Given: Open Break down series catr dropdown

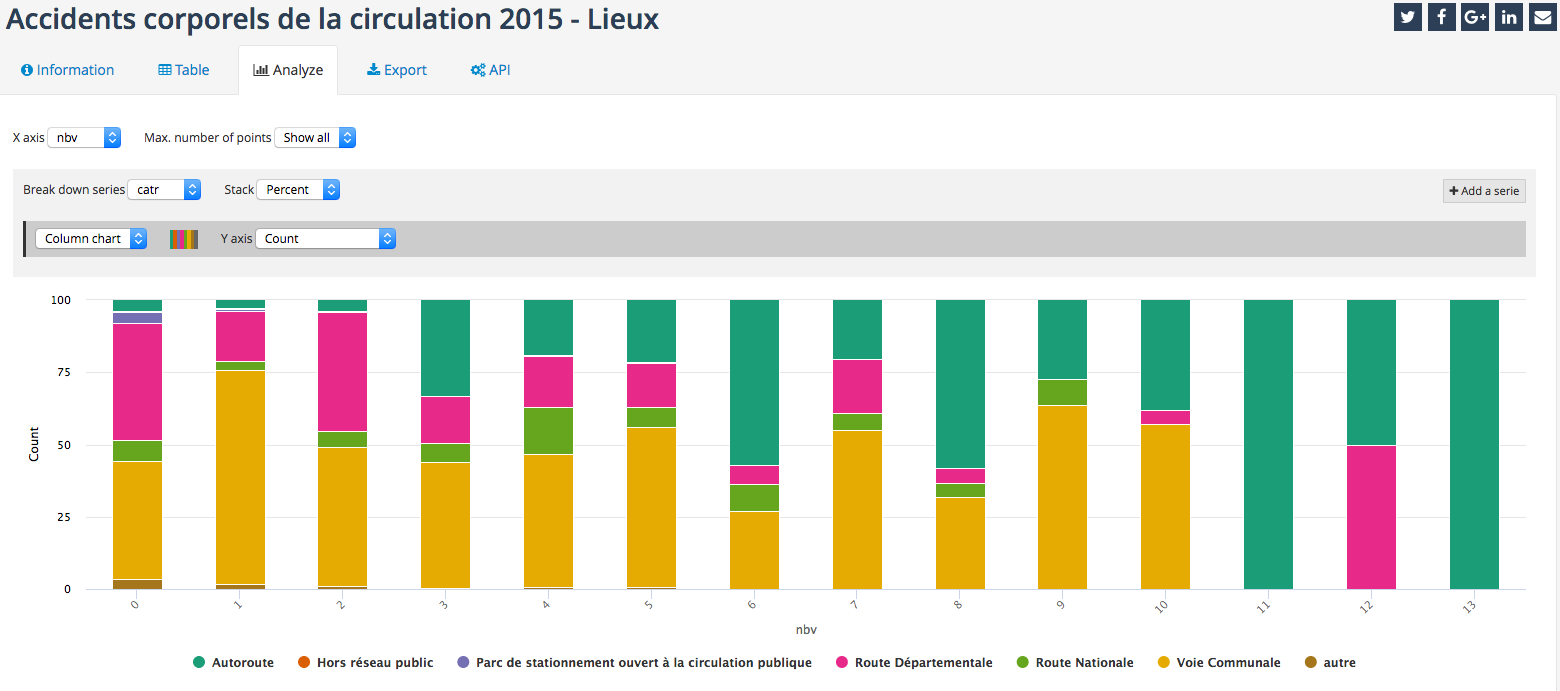Looking at the screenshot, I should click(x=164, y=190).
